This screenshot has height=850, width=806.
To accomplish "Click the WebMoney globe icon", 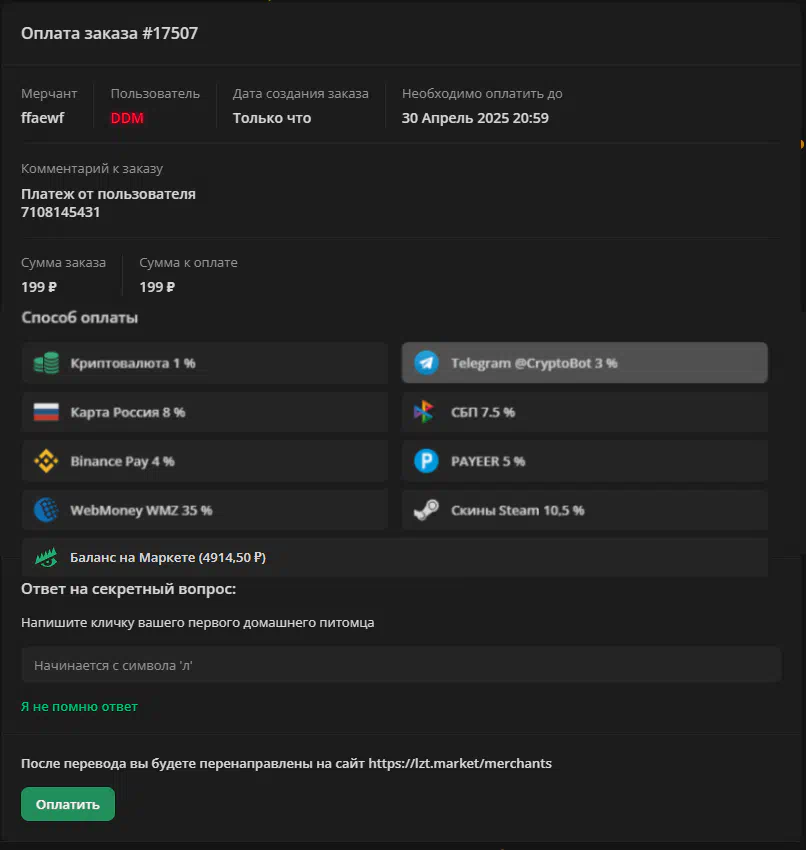I will coord(46,510).
